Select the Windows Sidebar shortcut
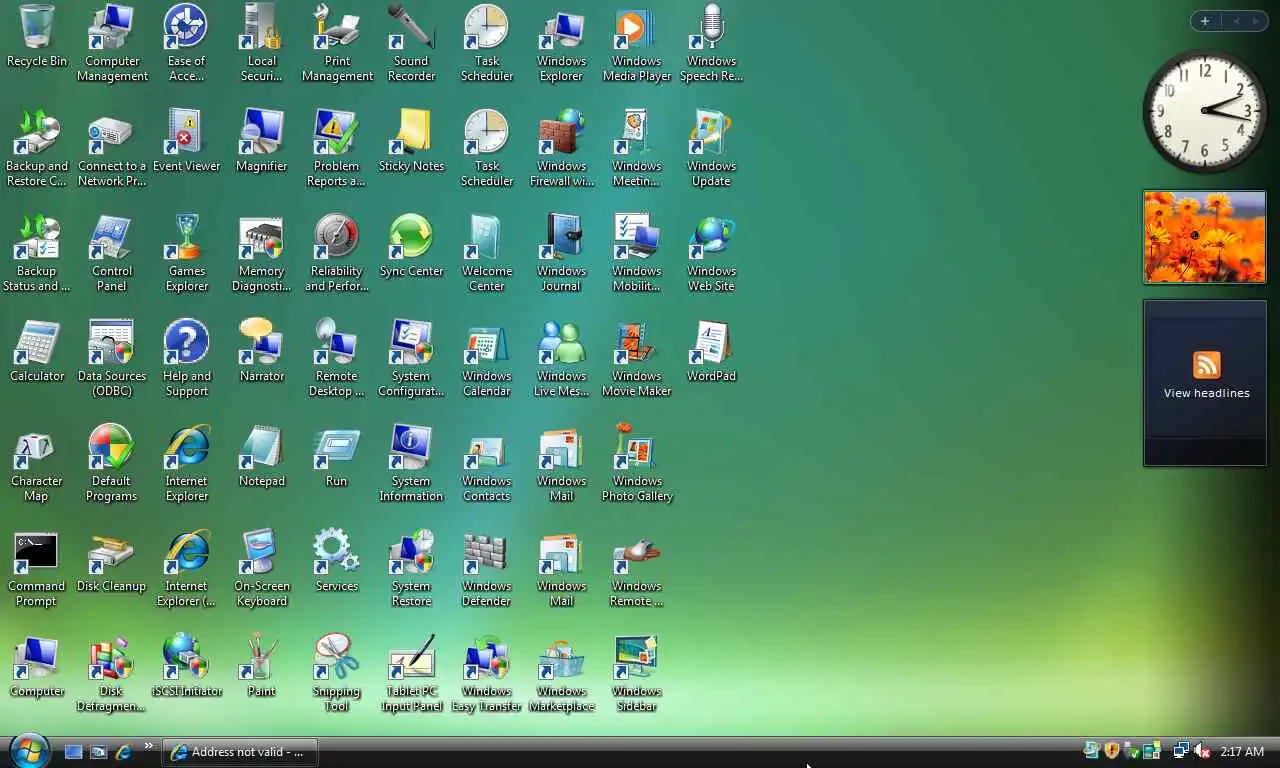This screenshot has width=1280, height=768. click(637, 673)
